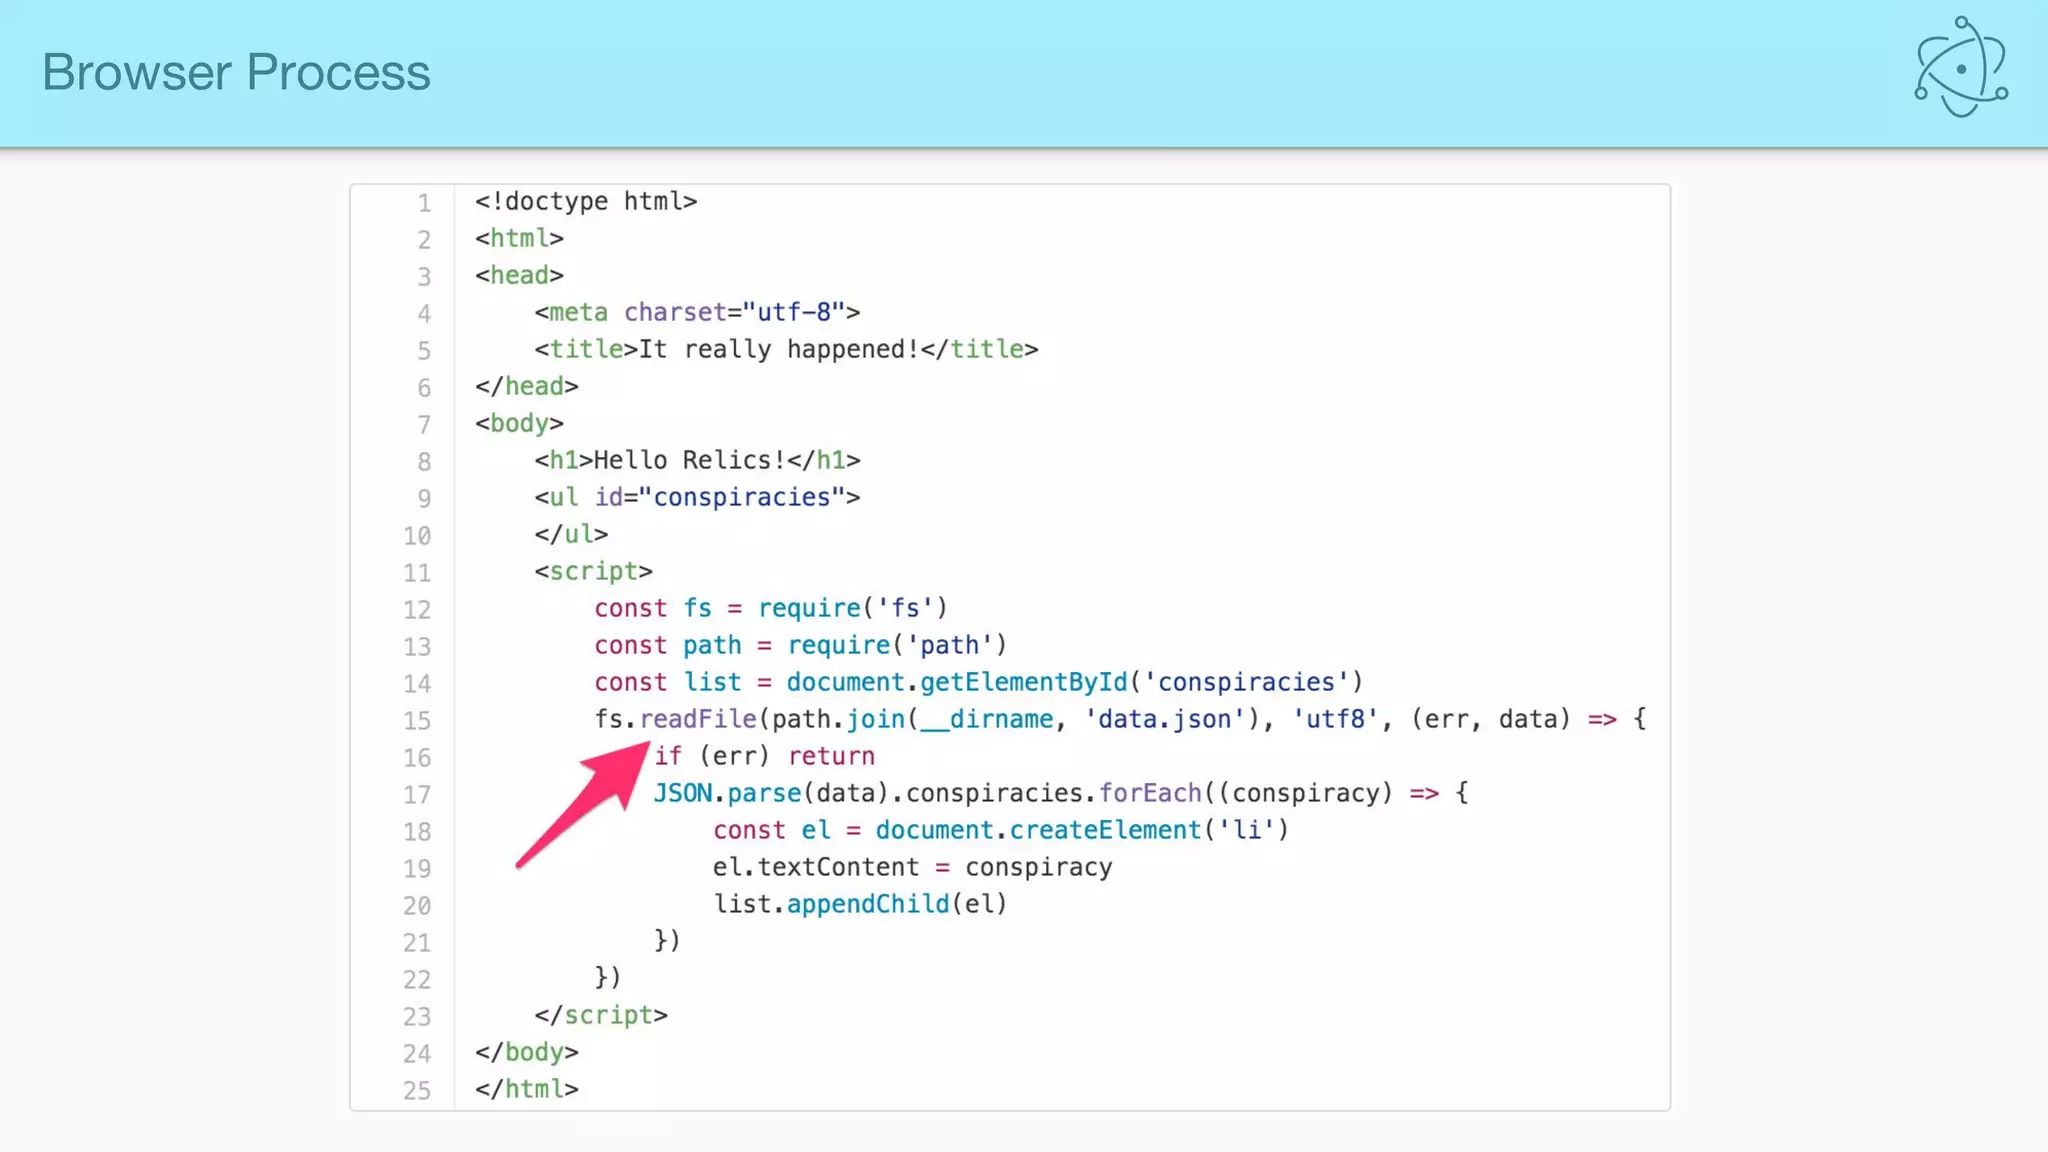The image size is (2048, 1152).
Task: Click the 'if (err) return' statement
Action: click(764, 756)
